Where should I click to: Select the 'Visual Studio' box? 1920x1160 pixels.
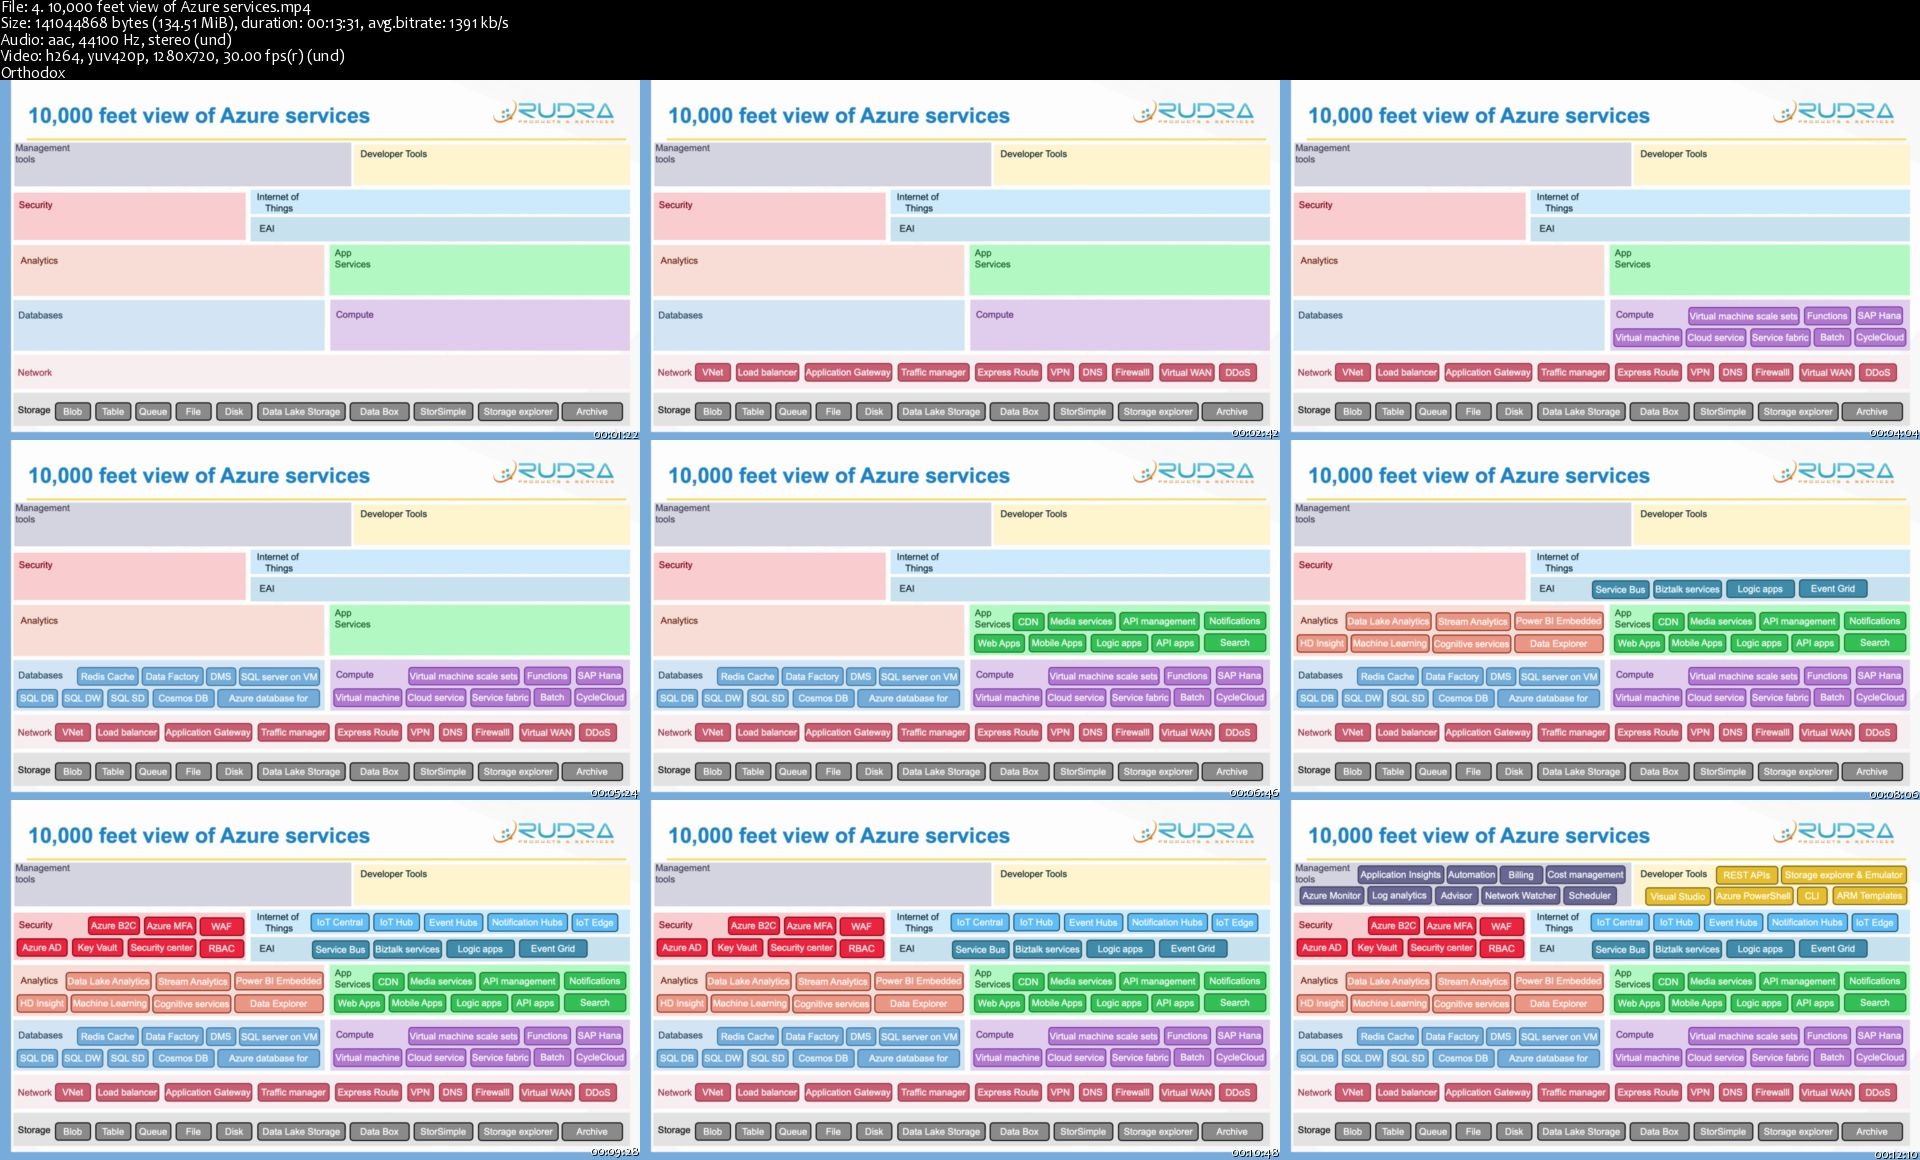[1677, 897]
